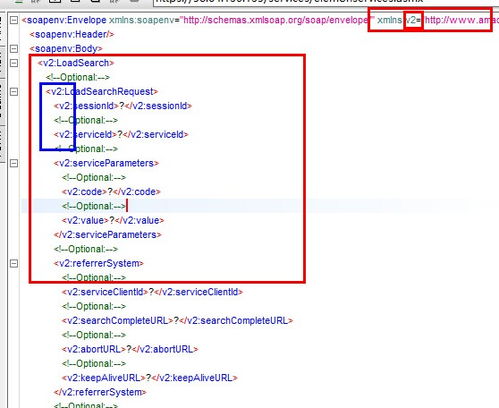This screenshot has height=408, width=499.
Task: Collapse the v2:LoadSearch node
Action: [14, 63]
